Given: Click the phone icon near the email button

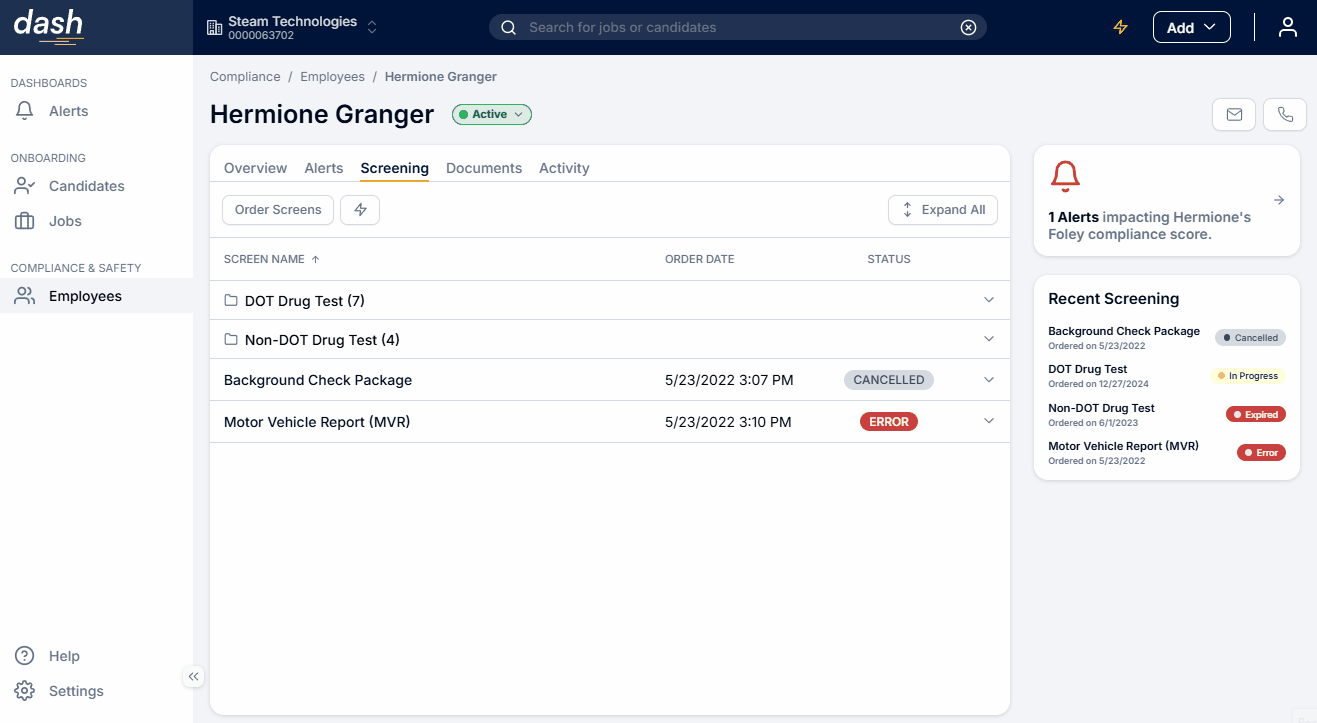Looking at the screenshot, I should [1284, 114].
